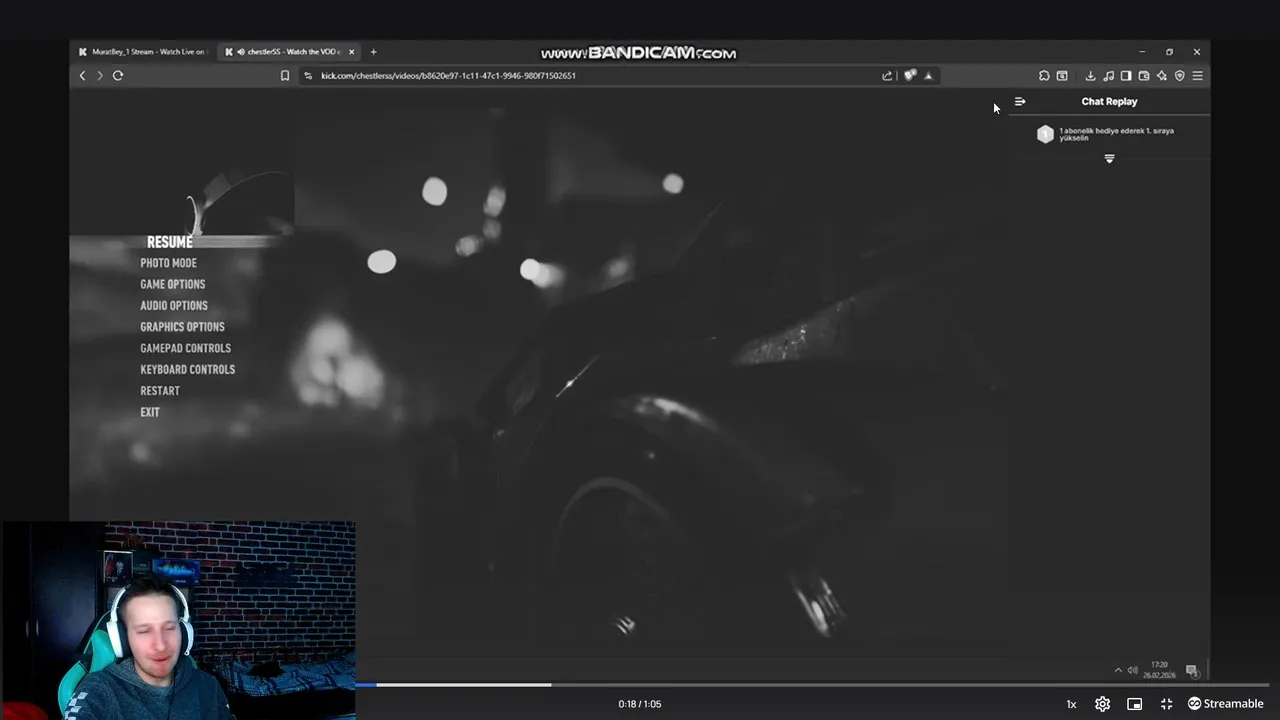Select RESUME in pause menu
This screenshot has width=1280, height=720.
coord(170,242)
